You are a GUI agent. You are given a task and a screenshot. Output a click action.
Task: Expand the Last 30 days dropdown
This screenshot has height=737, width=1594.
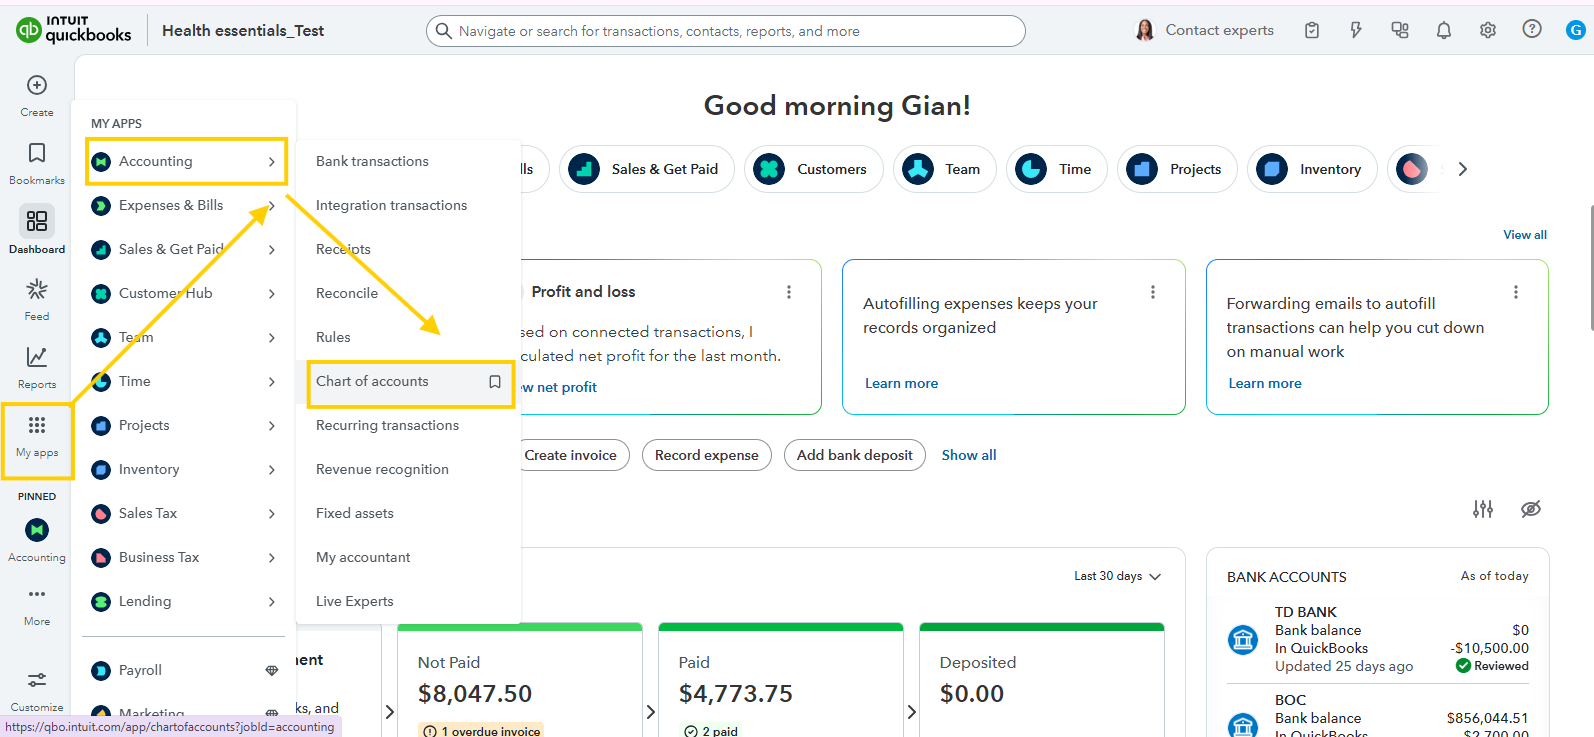click(1117, 576)
